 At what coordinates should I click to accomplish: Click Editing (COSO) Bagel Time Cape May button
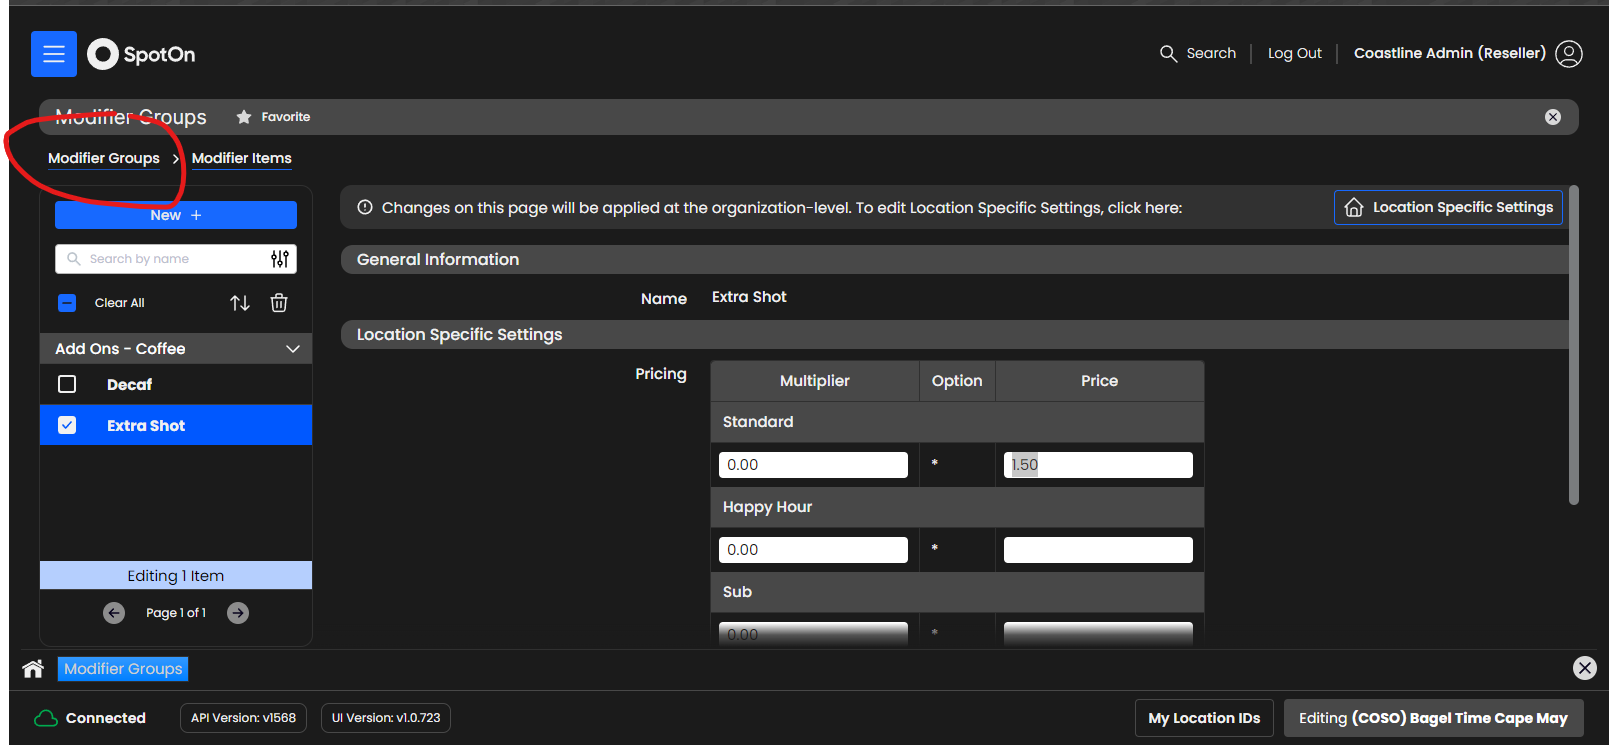(x=1433, y=718)
